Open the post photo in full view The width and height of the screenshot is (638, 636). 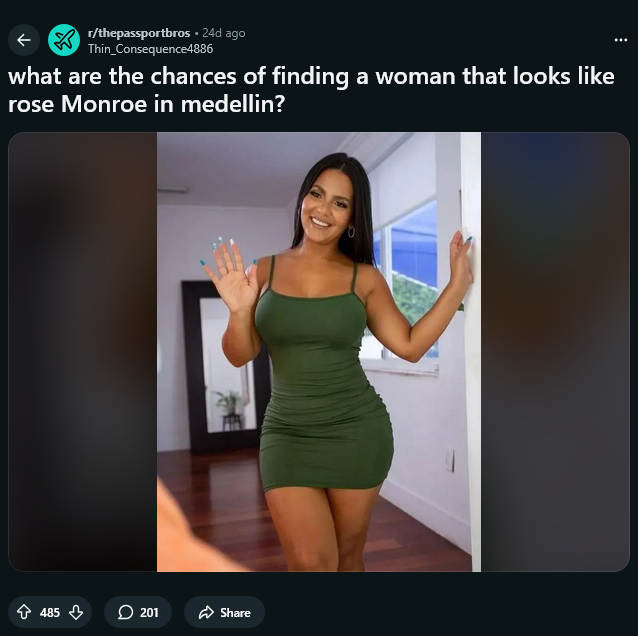[x=319, y=352]
